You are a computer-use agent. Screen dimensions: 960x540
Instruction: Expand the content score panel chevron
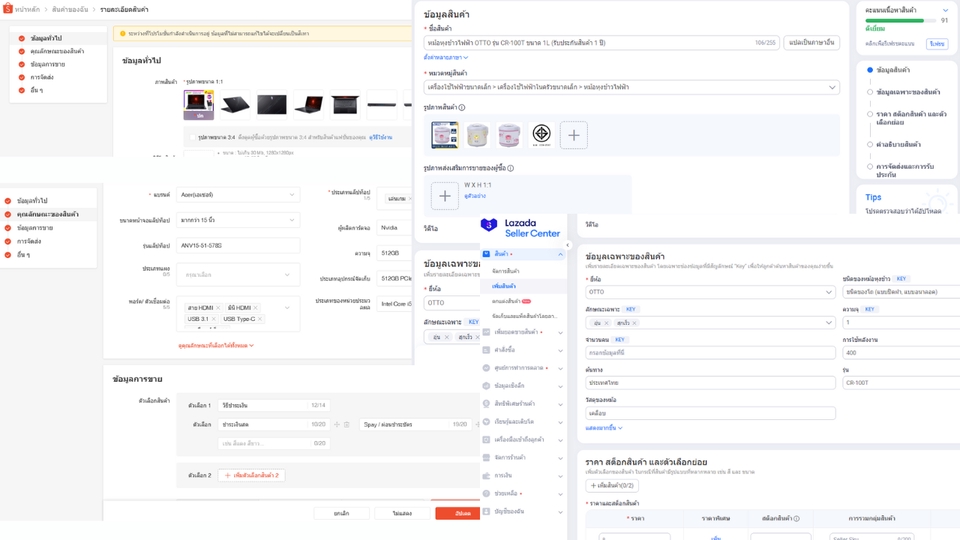click(x=945, y=10)
